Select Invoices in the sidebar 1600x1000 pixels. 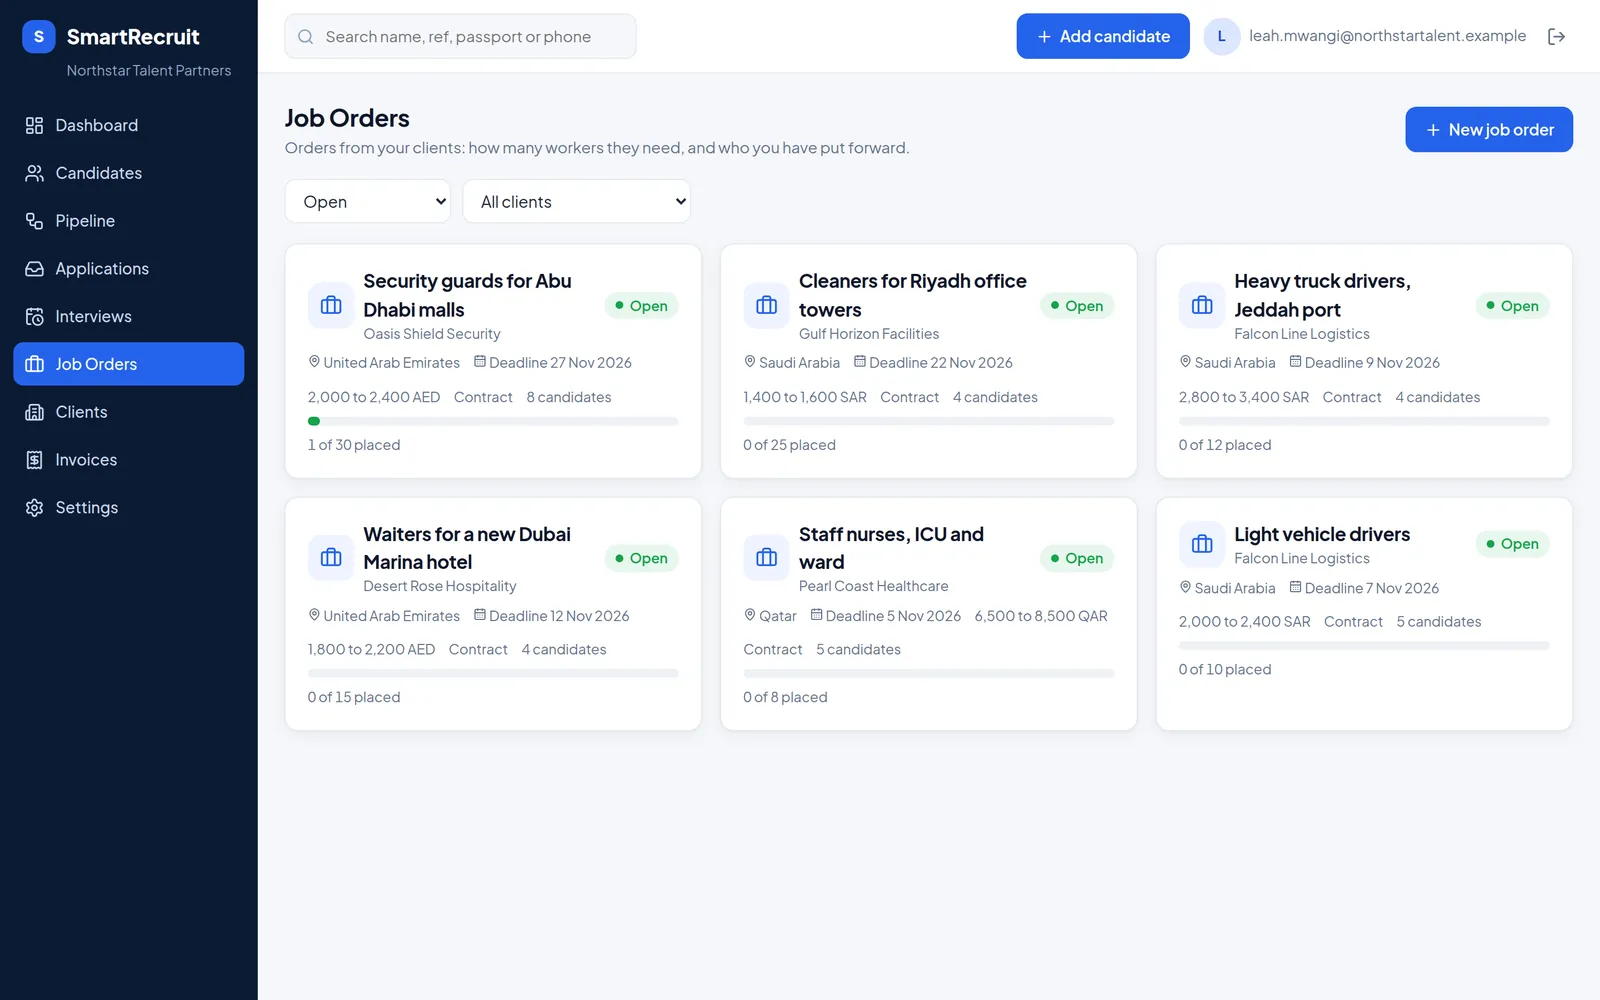click(x=129, y=460)
